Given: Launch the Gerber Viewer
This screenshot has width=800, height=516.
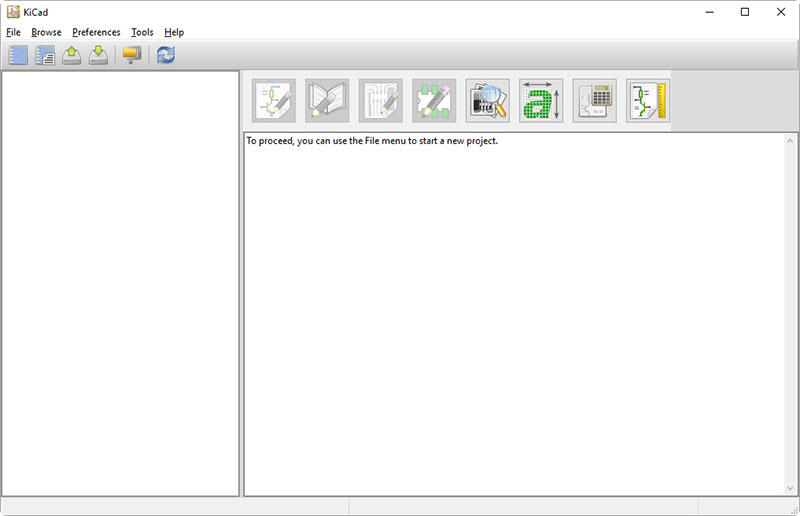Looking at the screenshot, I should (x=488, y=101).
